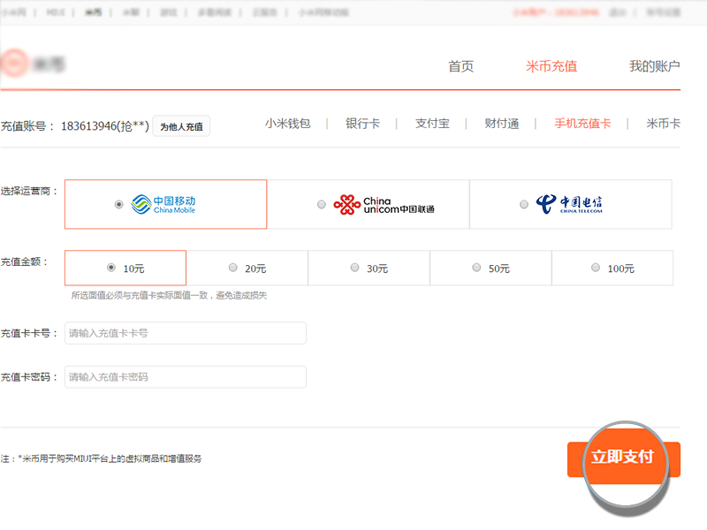Click the blurred site logo at top left
707x530 pixels.
click(33, 64)
